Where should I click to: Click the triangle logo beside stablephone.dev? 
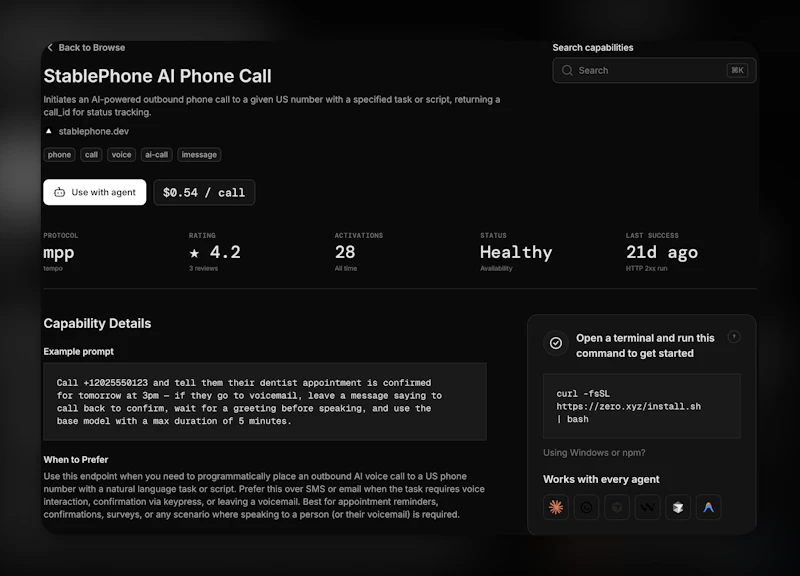click(48, 131)
